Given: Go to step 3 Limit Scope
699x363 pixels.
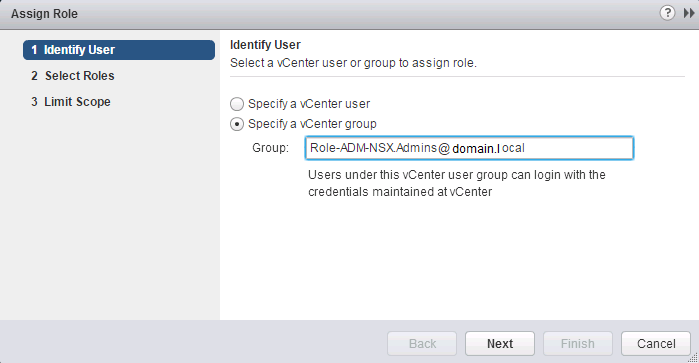Looking at the screenshot, I should coord(71,102).
